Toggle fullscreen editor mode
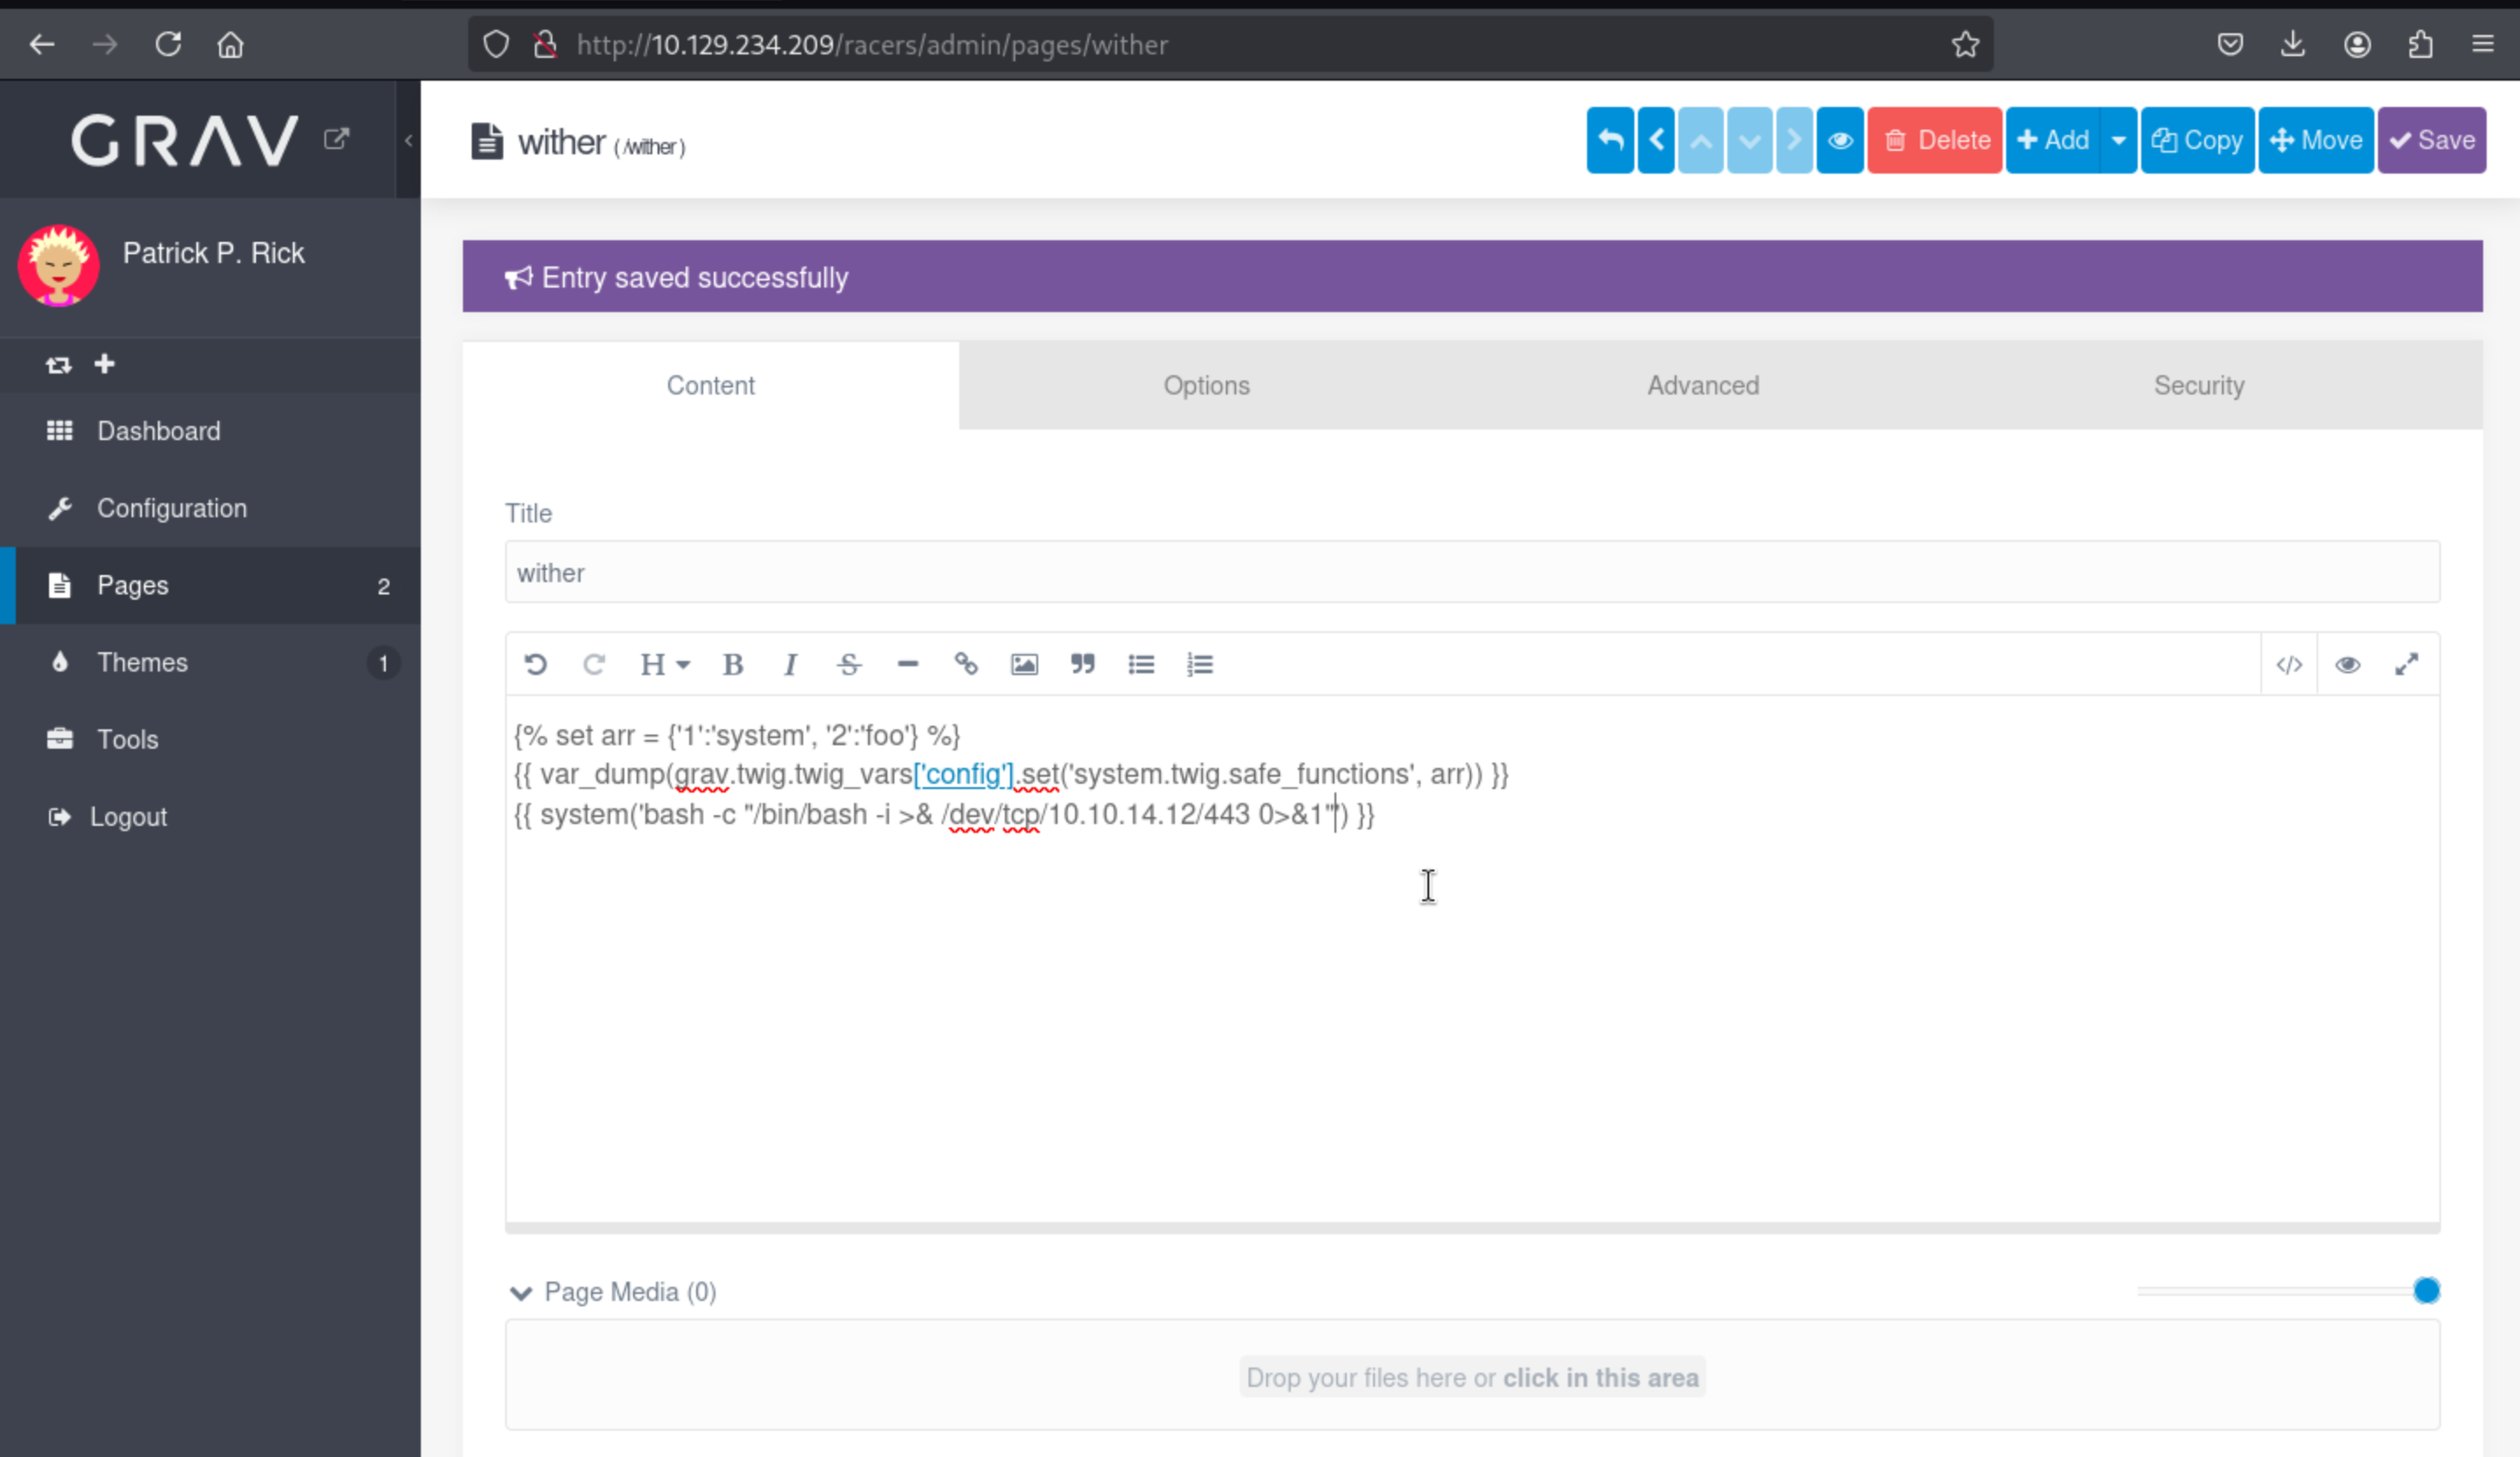The height and width of the screenshot is (1457, 2520). [2406, 665]
